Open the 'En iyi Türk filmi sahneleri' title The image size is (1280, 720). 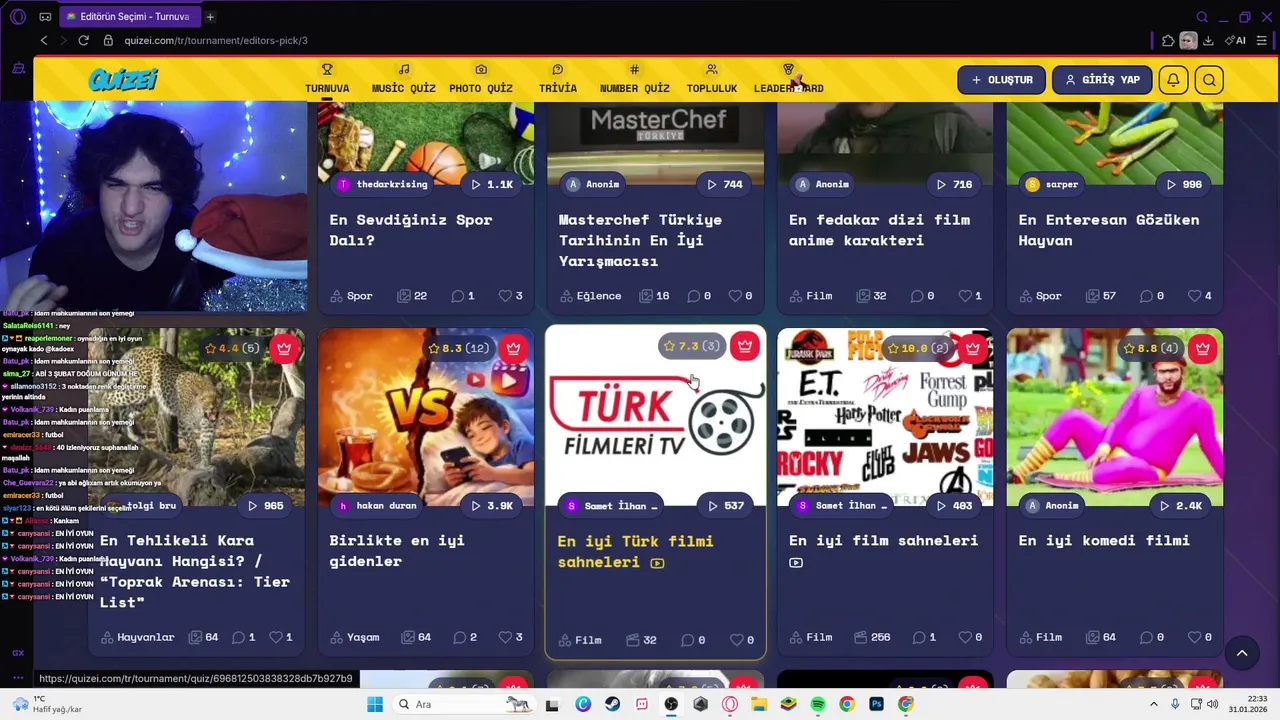coord(635,552)
